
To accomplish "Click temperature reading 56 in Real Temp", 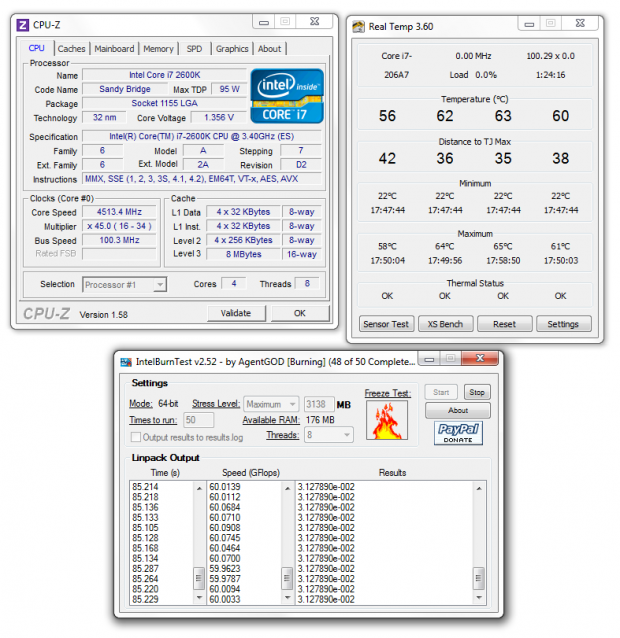I will 387,116.
